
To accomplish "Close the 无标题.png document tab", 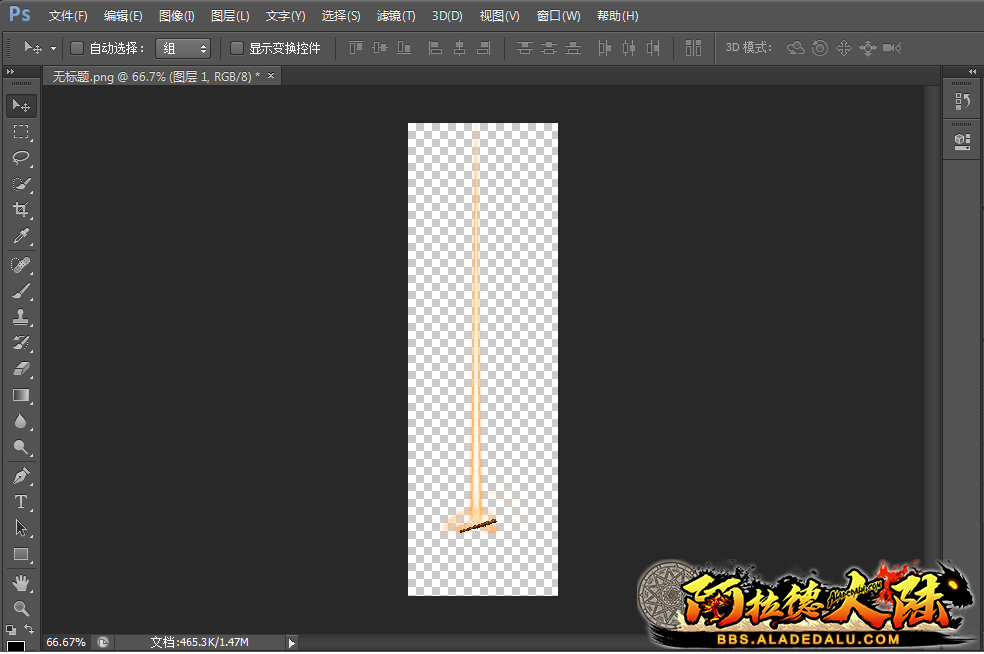I will (x=270, y=75).
